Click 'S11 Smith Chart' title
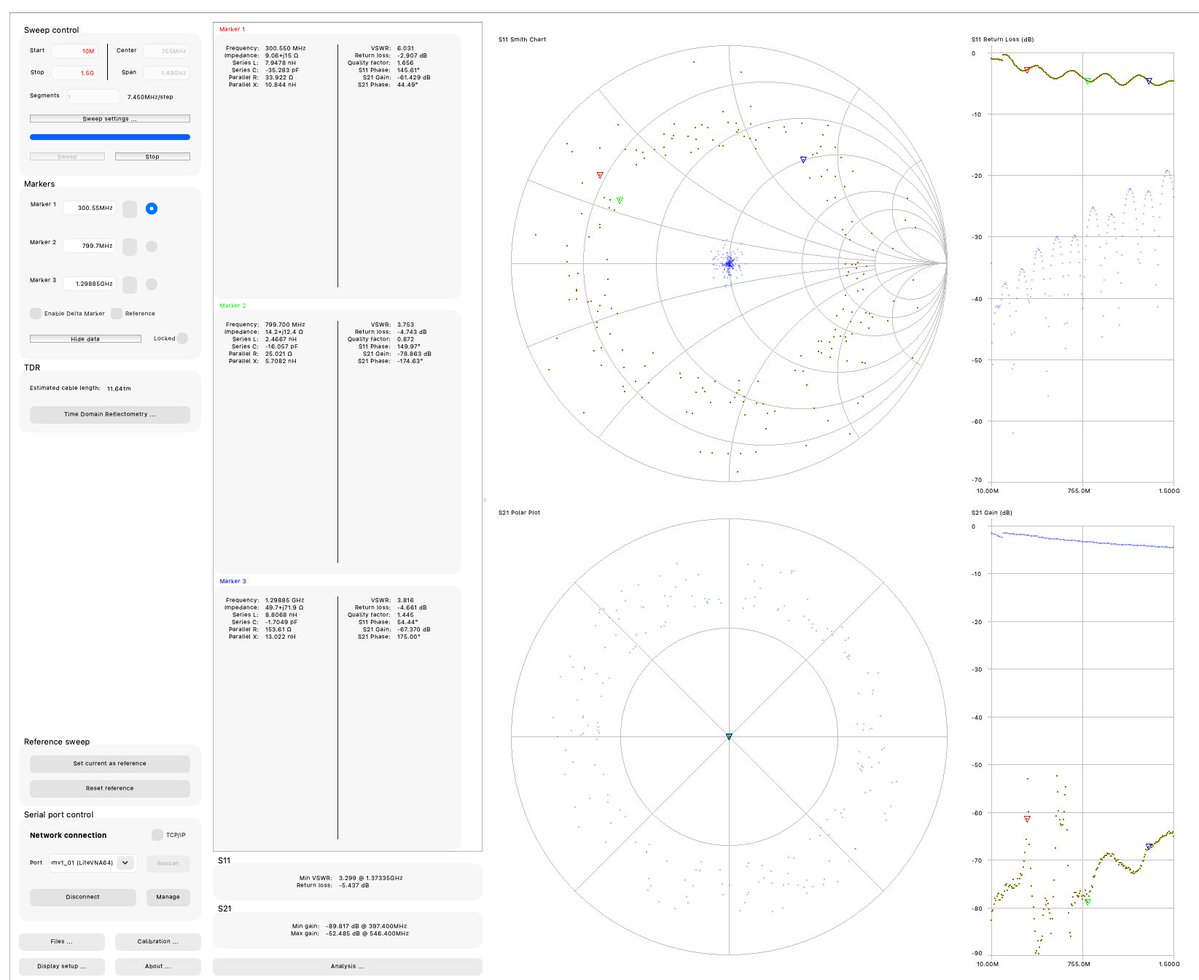Viewport: 1199px width, 980px height. (x=522, y=39)
